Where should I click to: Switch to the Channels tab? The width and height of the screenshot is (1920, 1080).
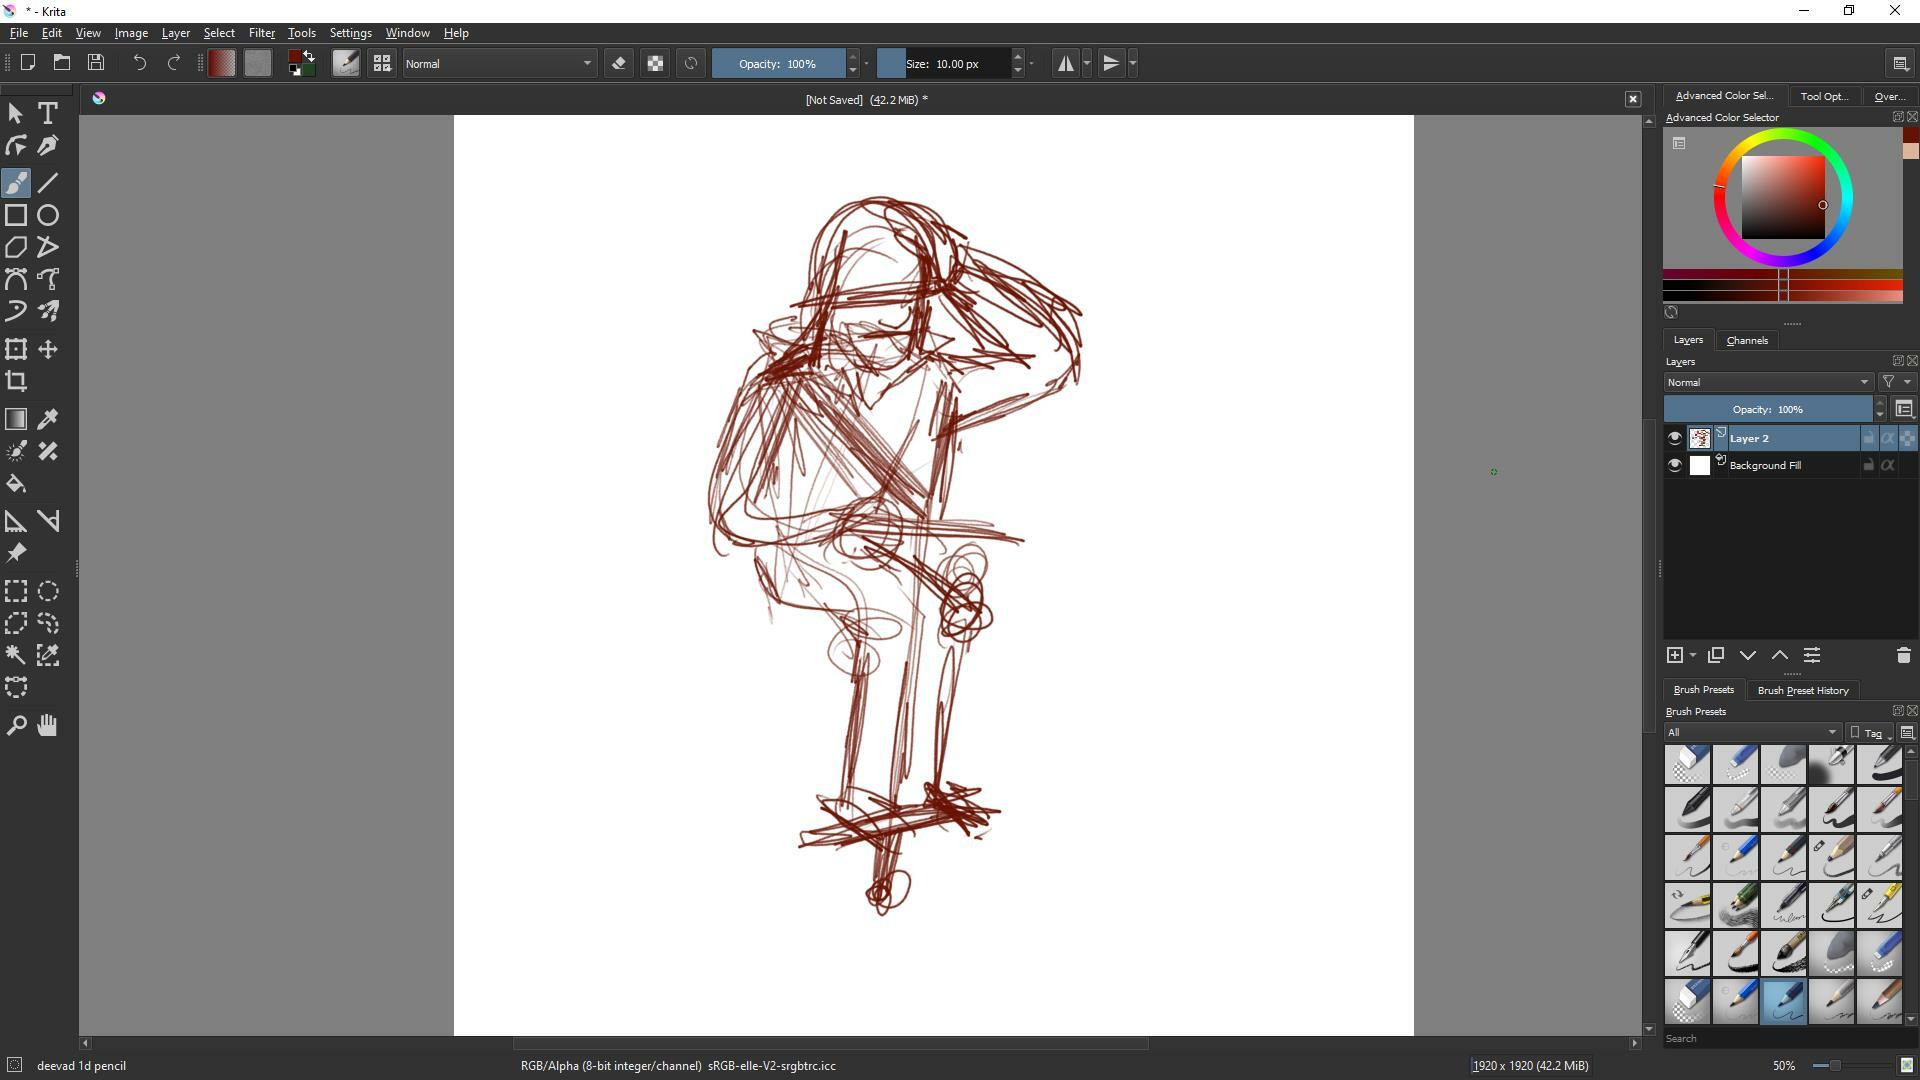[x=1747, y=341]
